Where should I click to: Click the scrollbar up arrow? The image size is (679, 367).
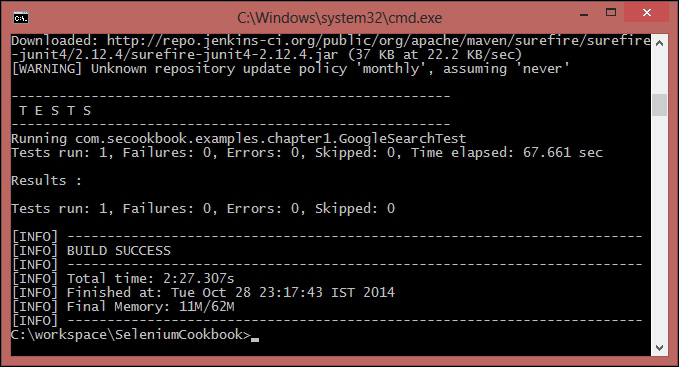point(660,43)
